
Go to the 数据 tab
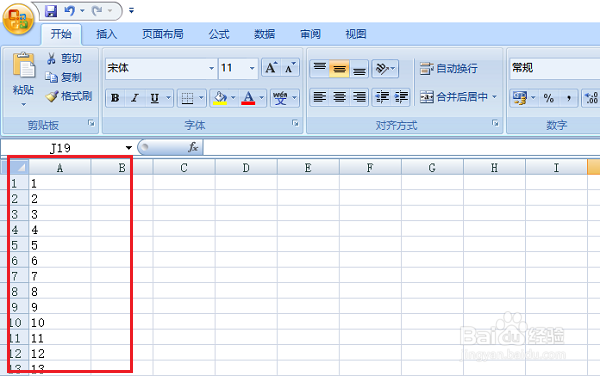coord(264,34)
